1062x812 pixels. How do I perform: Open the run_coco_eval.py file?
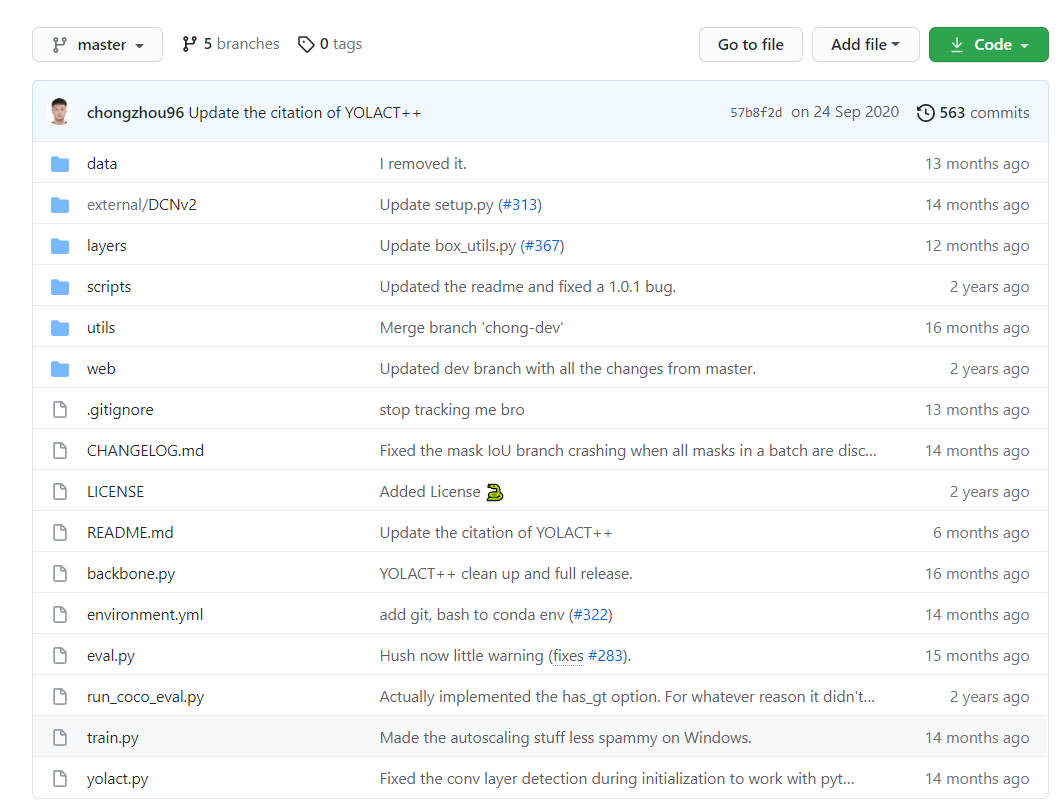[x=145, y=697]
